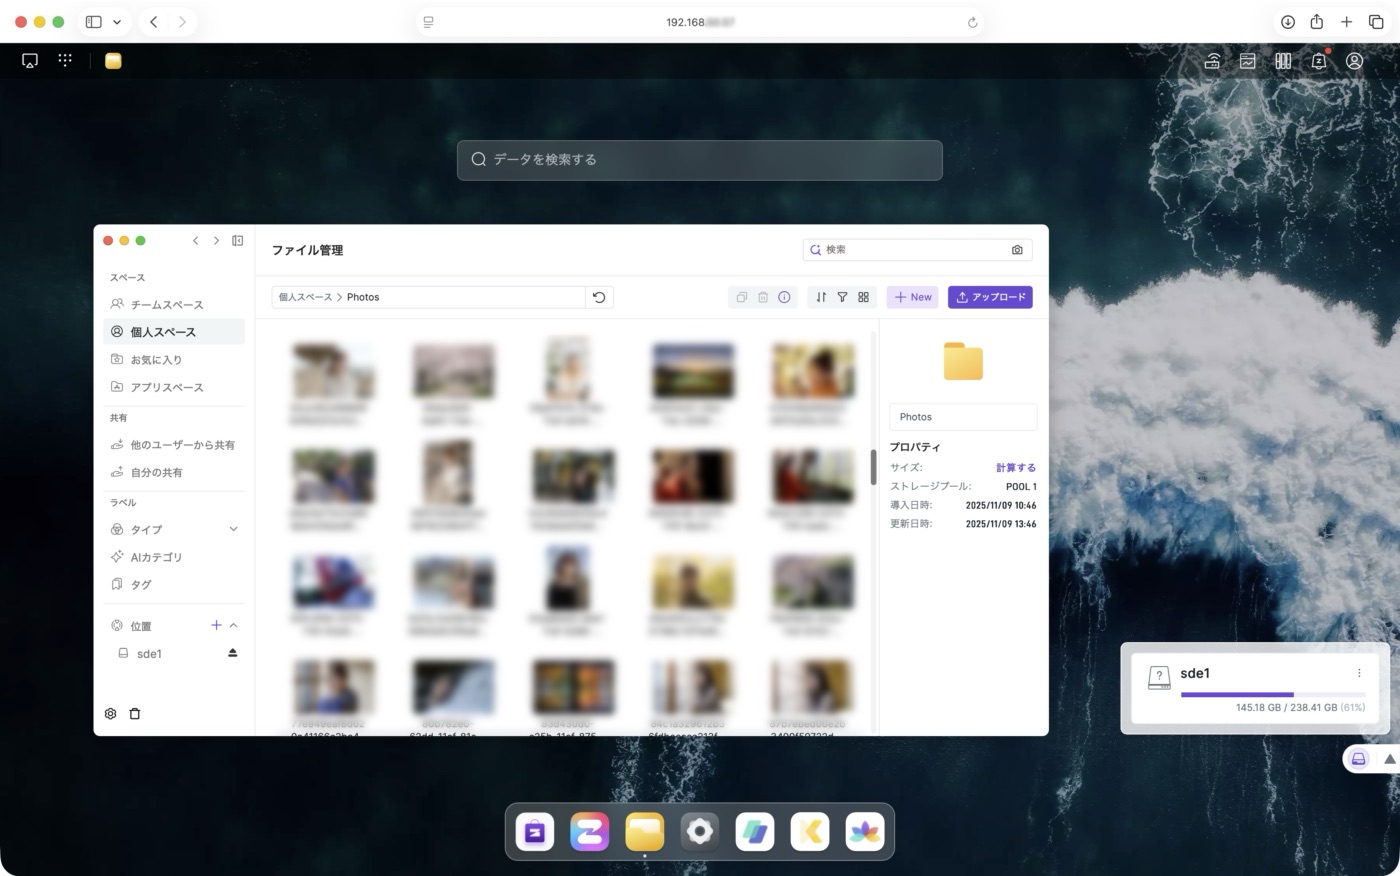The height and width of the screenshot is (876, 1400).
Task: Collapse the 位置 locations section
Action: point(234,626)
